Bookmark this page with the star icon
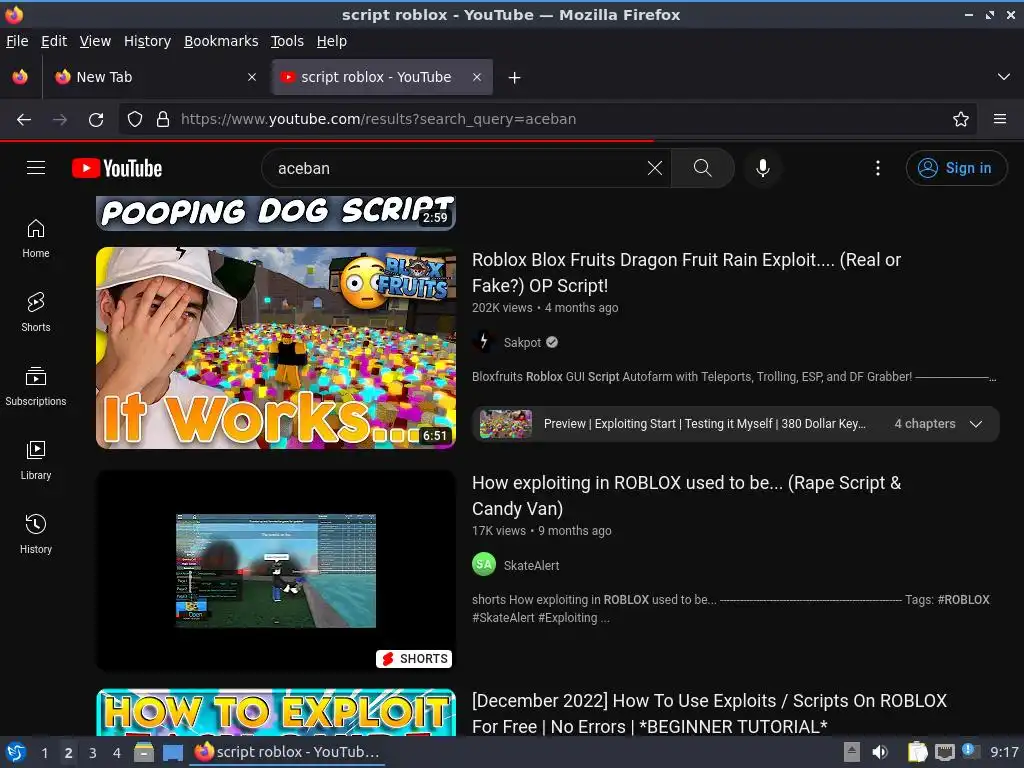The image size is (1024, 768). click(961, 120)
